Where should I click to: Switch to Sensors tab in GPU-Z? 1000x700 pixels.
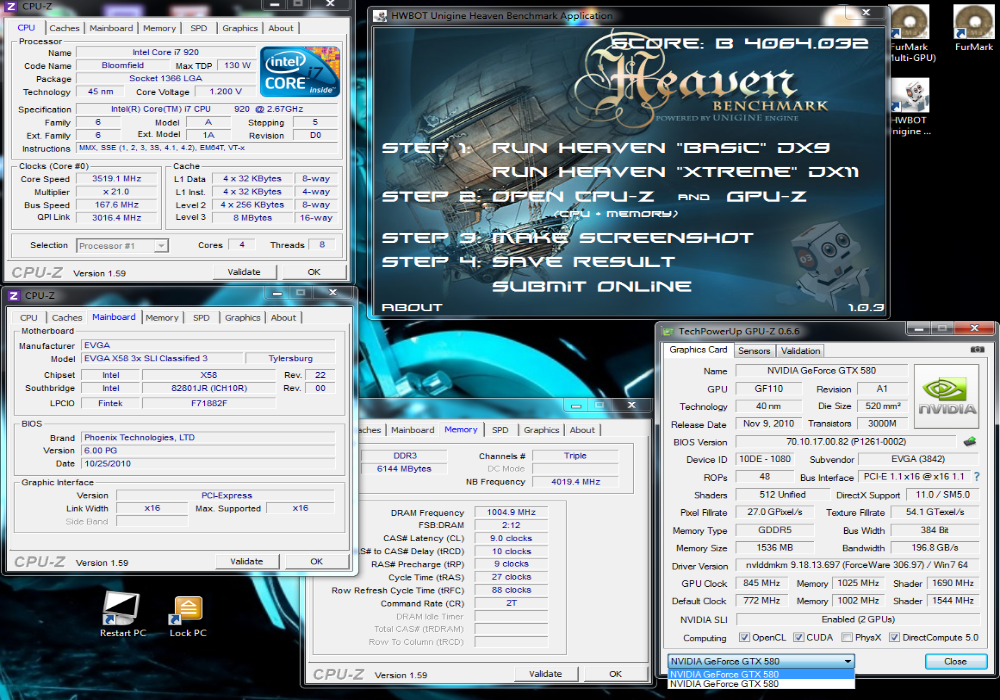pos(754,351)
